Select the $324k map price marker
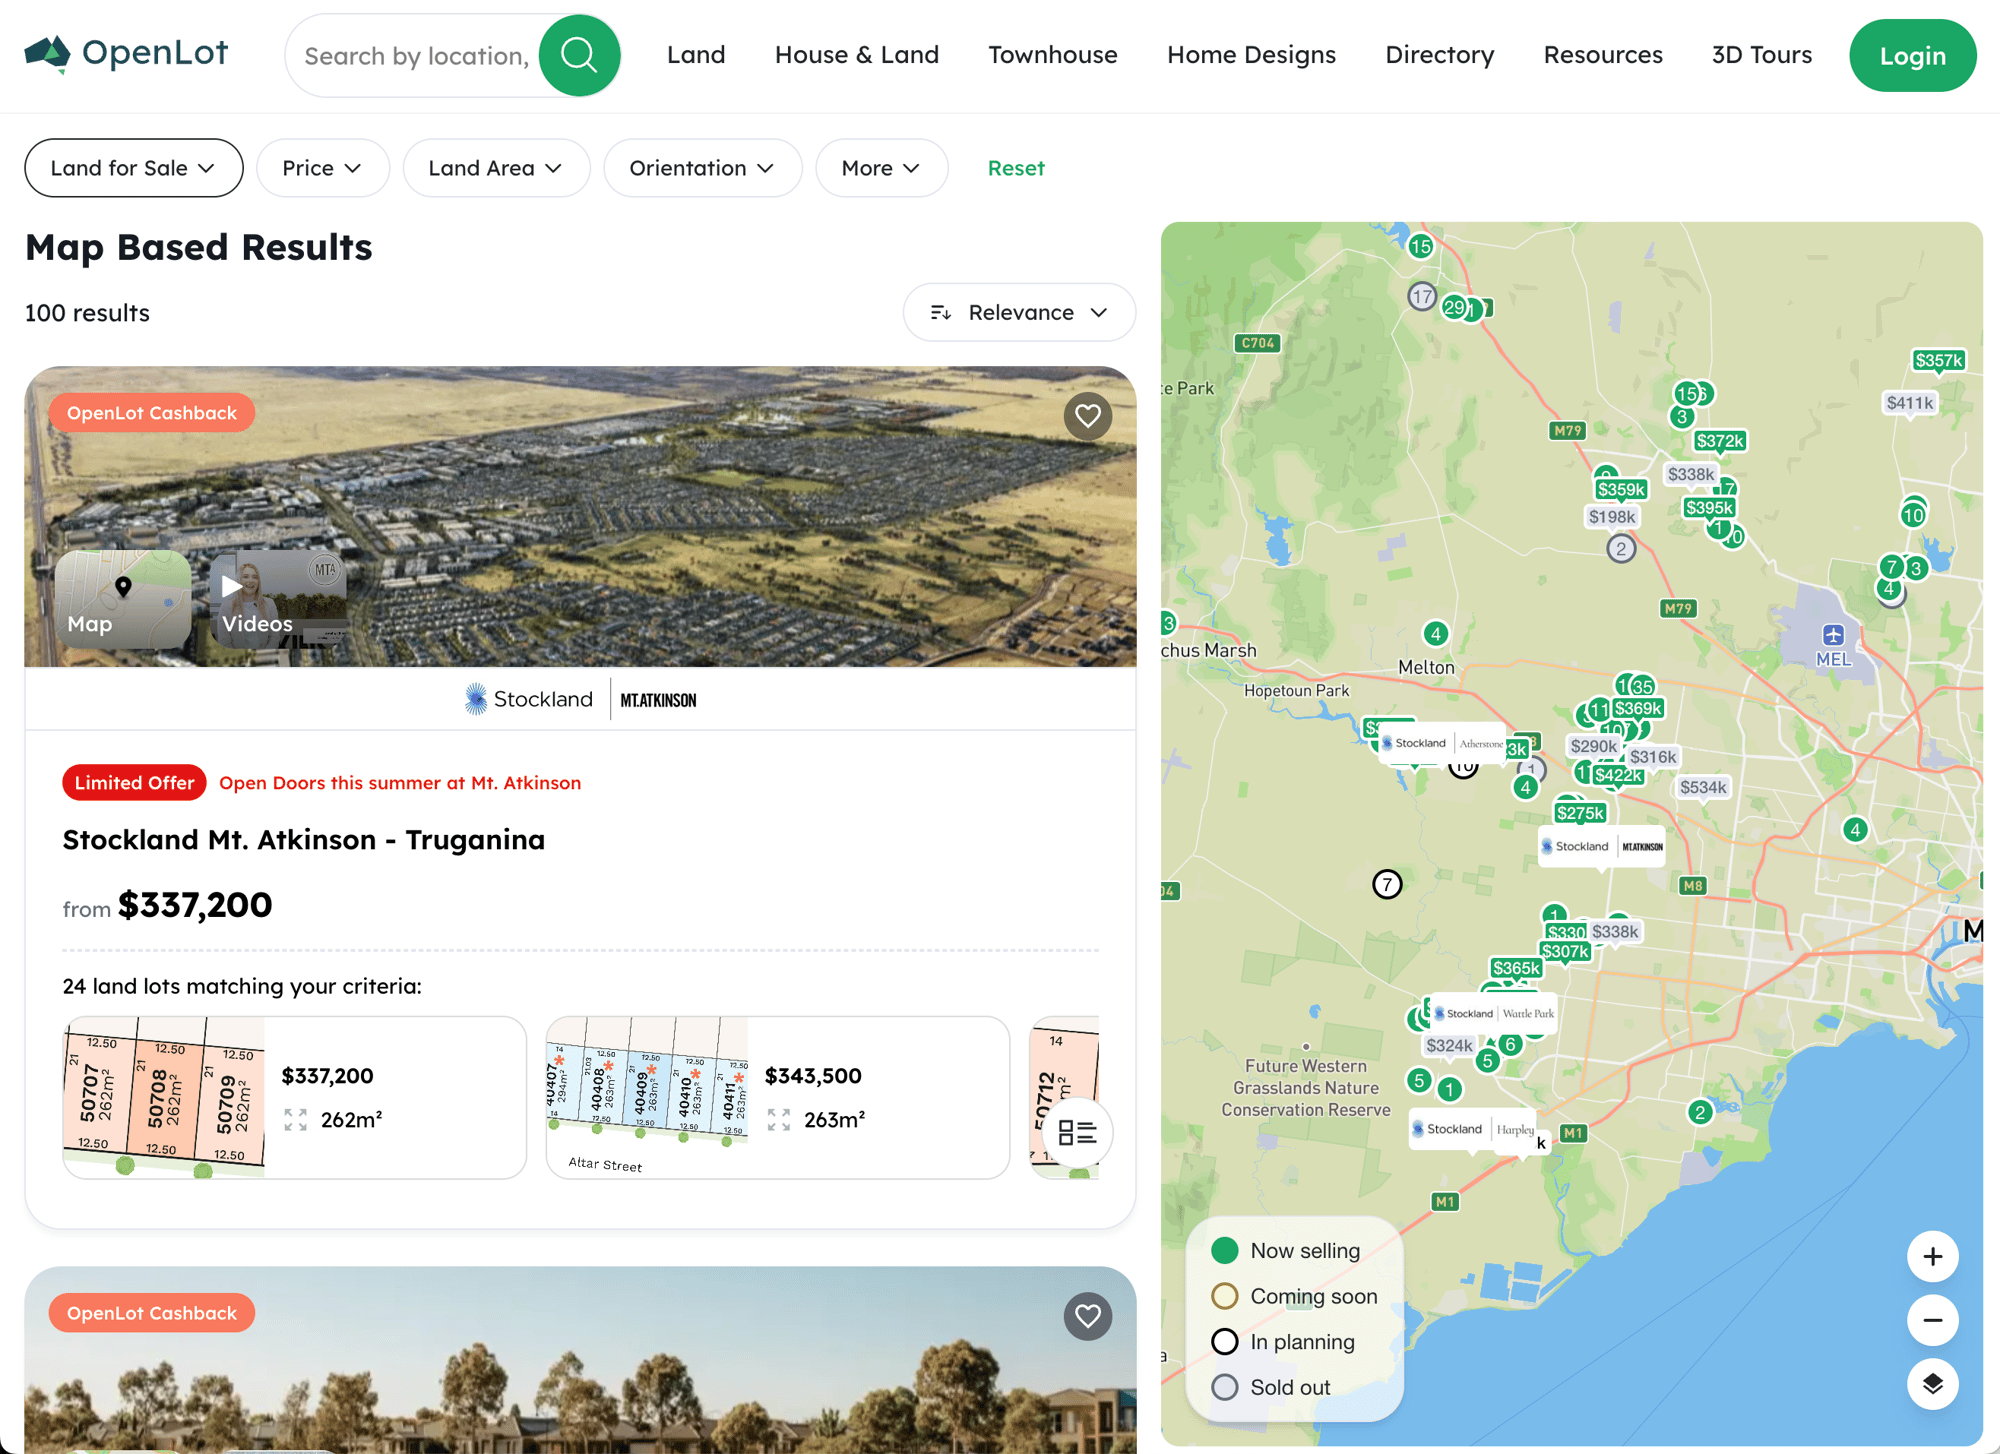This screenshot has width=2000, height=1454. pyautogui.click(x=1449, y=1046)
